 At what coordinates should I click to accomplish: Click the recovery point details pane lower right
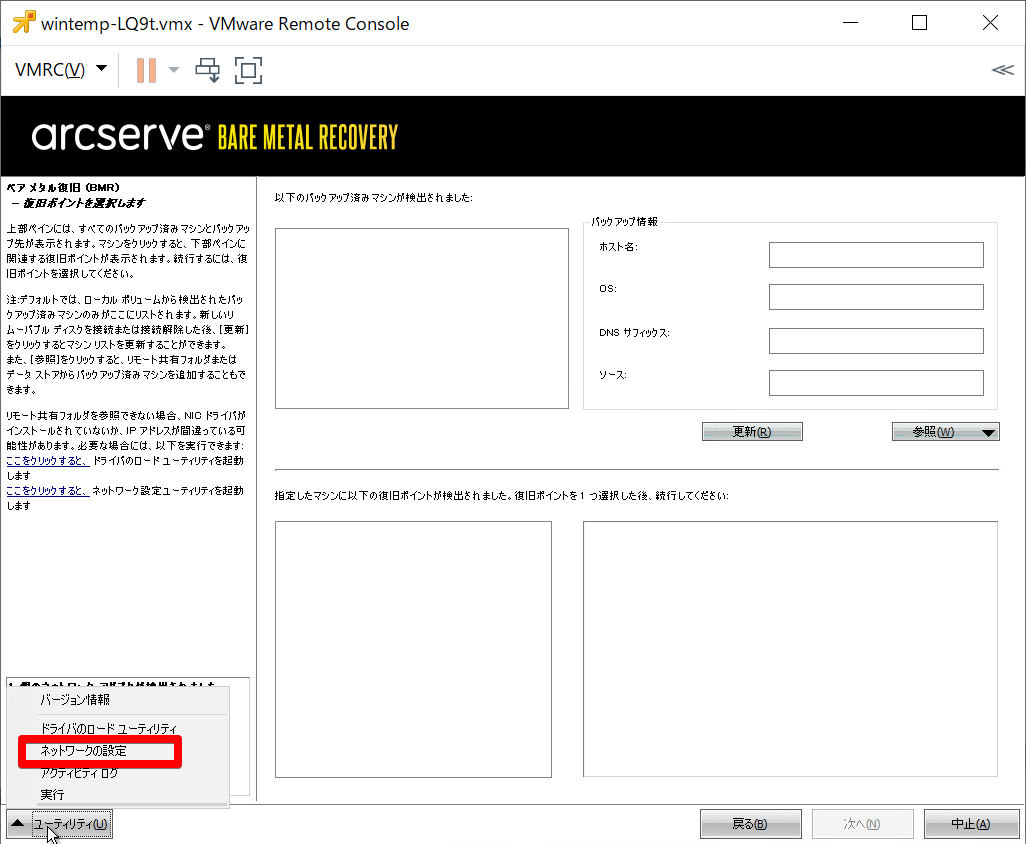[x=790, y=649]
